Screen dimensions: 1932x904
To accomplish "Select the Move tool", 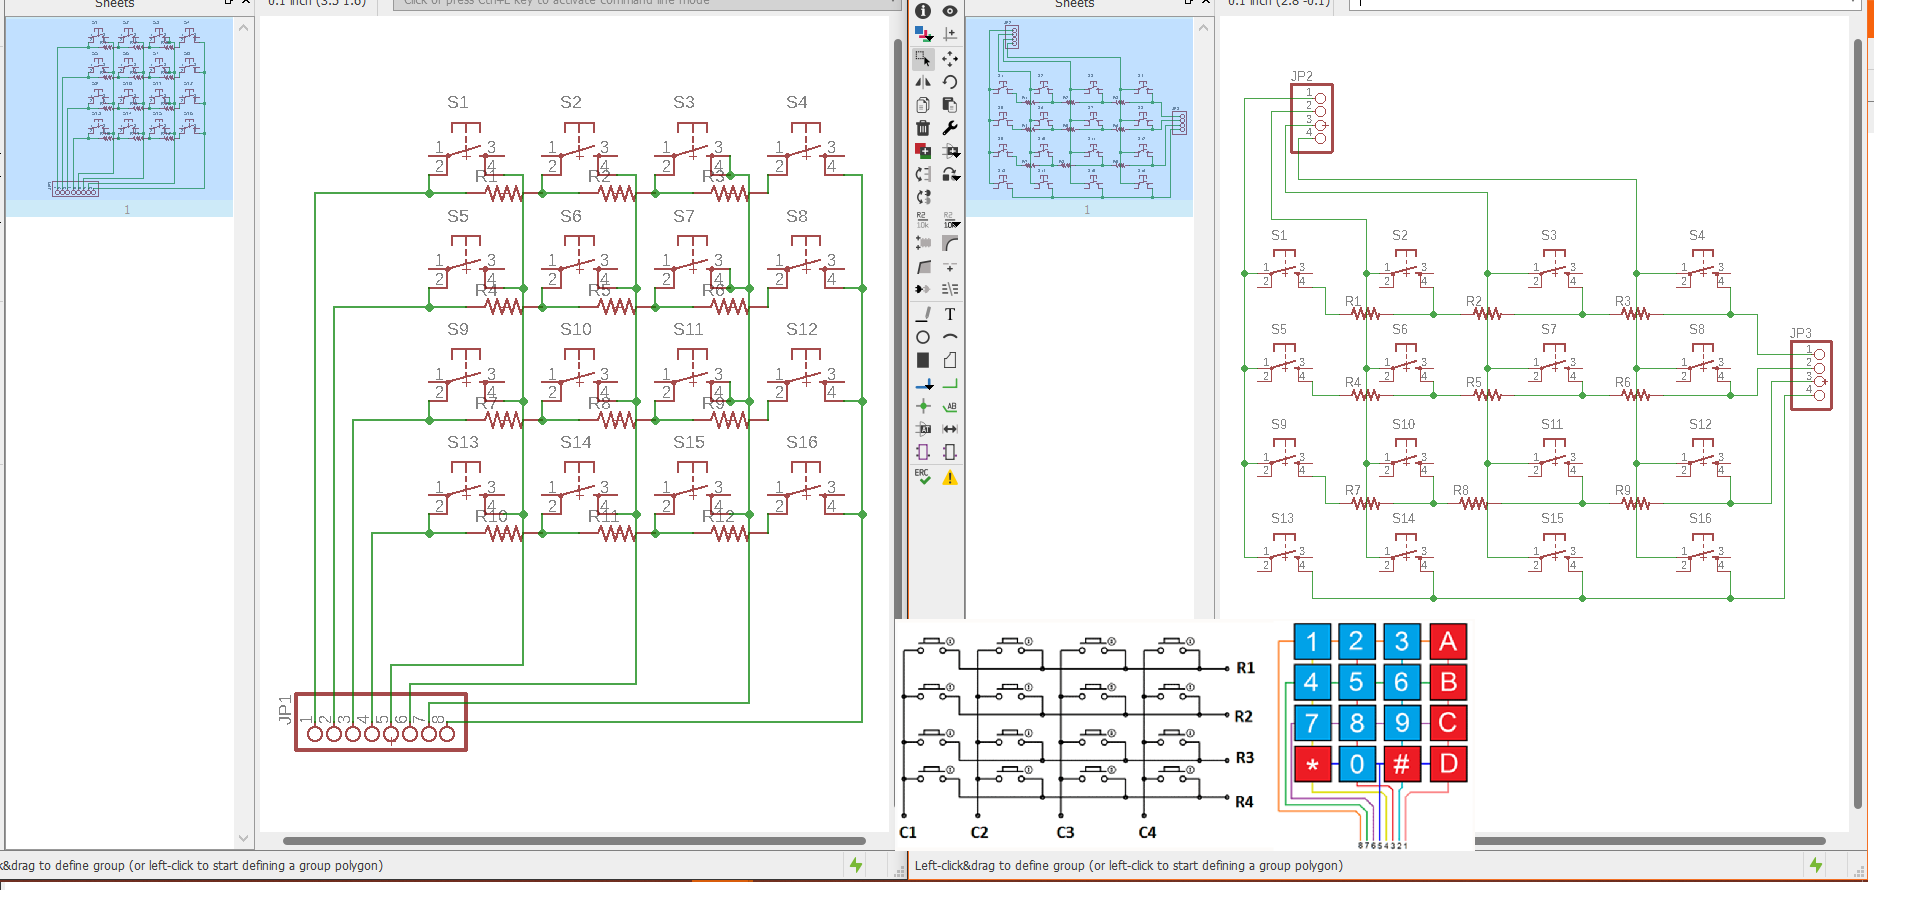I will point(950,59).
